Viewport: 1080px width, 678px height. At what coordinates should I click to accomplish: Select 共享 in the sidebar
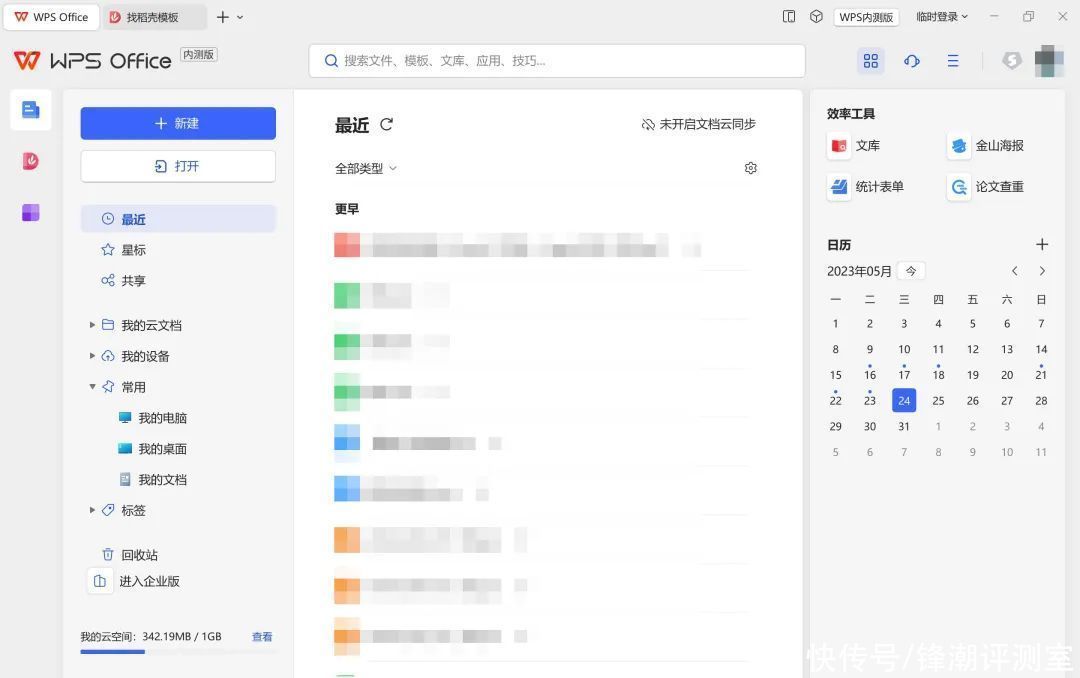click(178, 280)
